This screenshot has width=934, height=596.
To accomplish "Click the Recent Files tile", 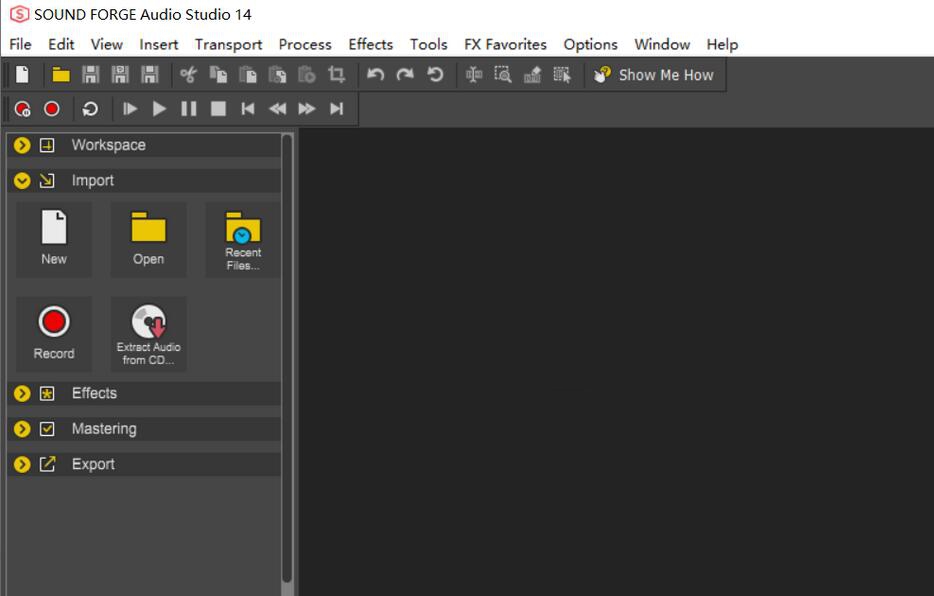I will (x=242, y=239).
